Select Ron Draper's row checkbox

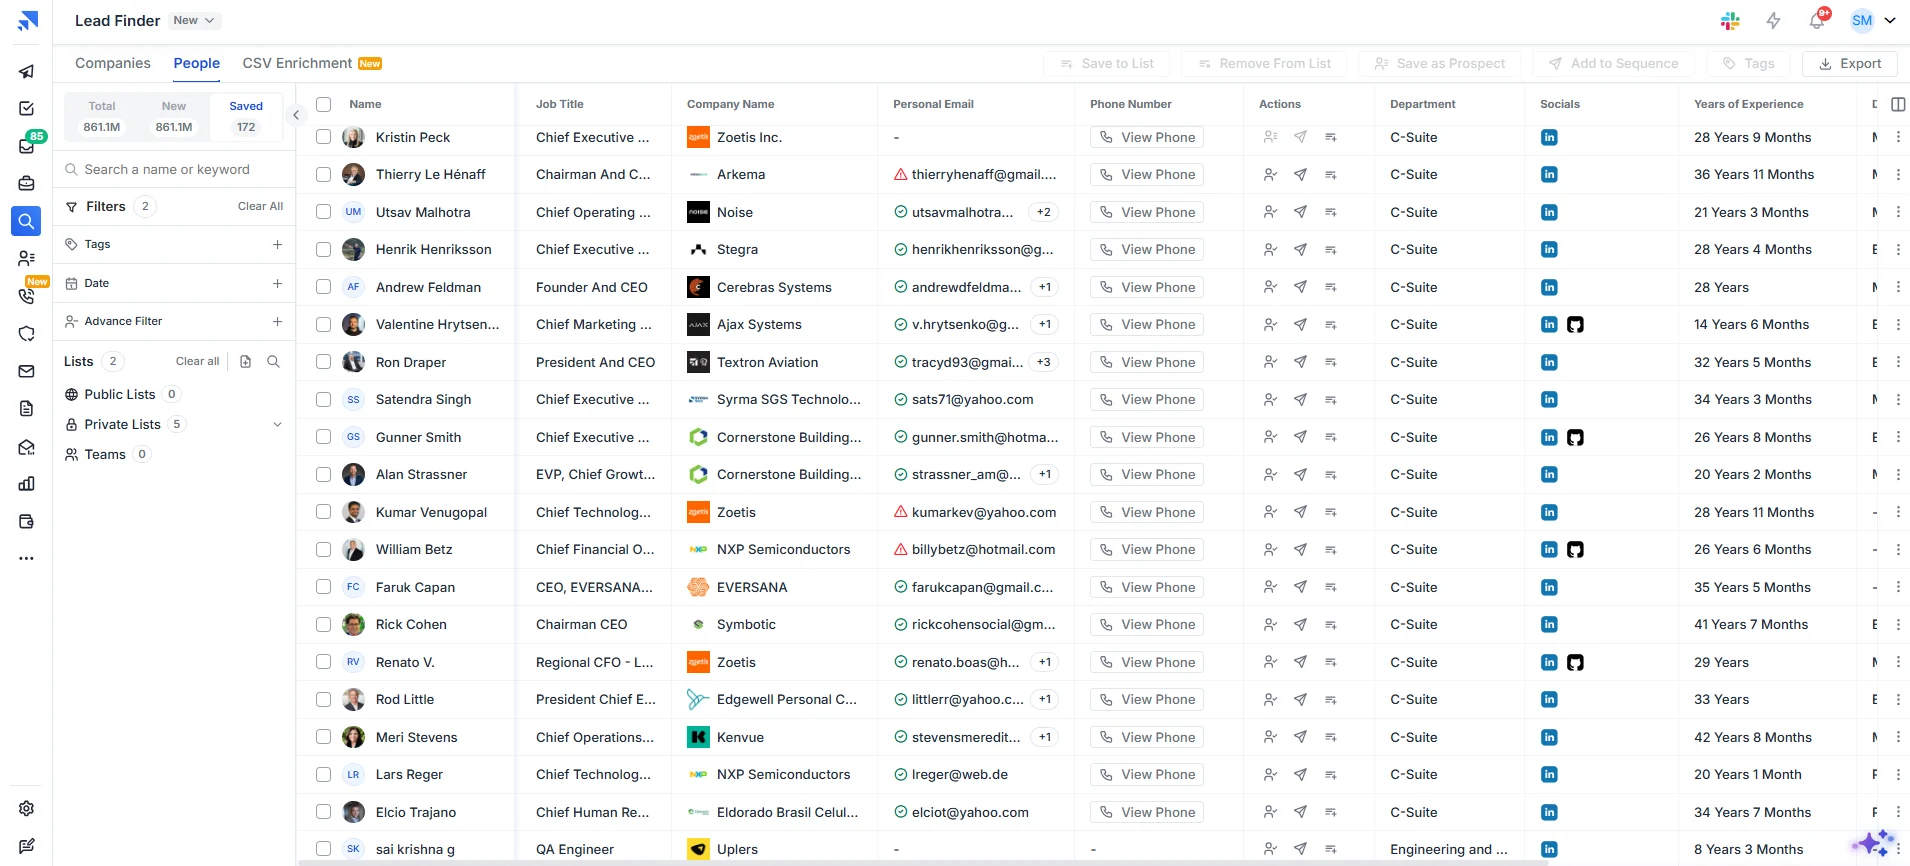click(323, 362)
